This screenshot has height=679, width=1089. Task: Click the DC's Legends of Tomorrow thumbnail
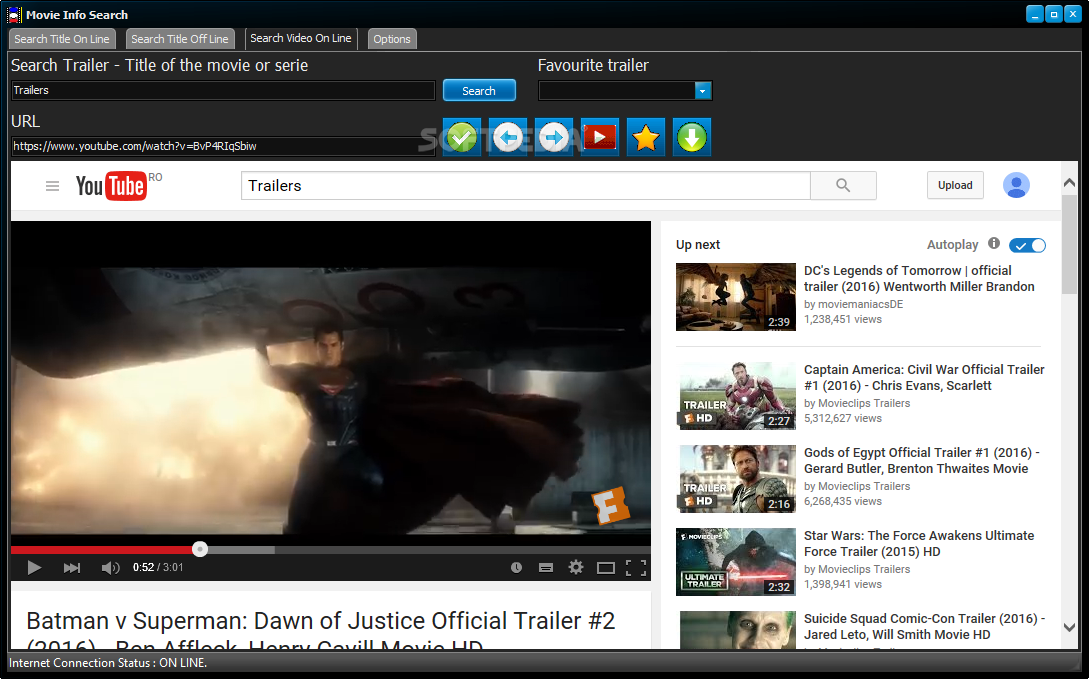pyautogui.click(x=735, y=296)
